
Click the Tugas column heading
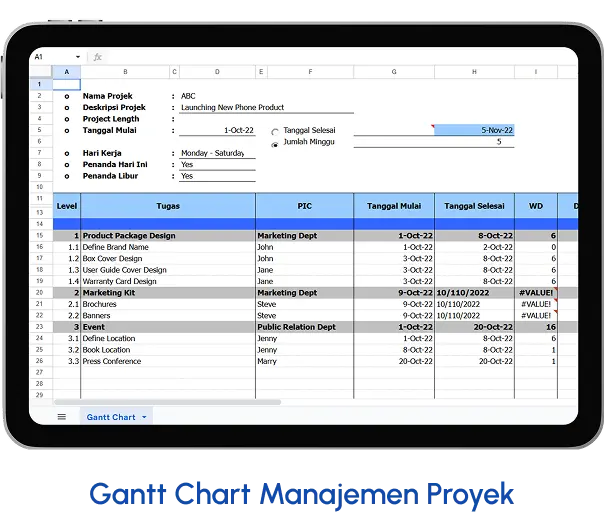[x=167, y=205]
